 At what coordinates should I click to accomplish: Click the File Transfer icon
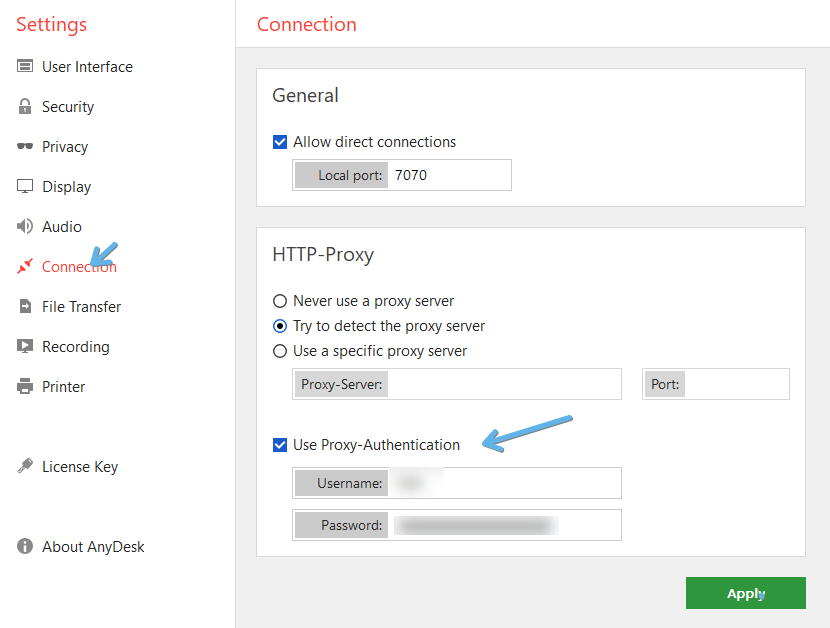[25, 307]
